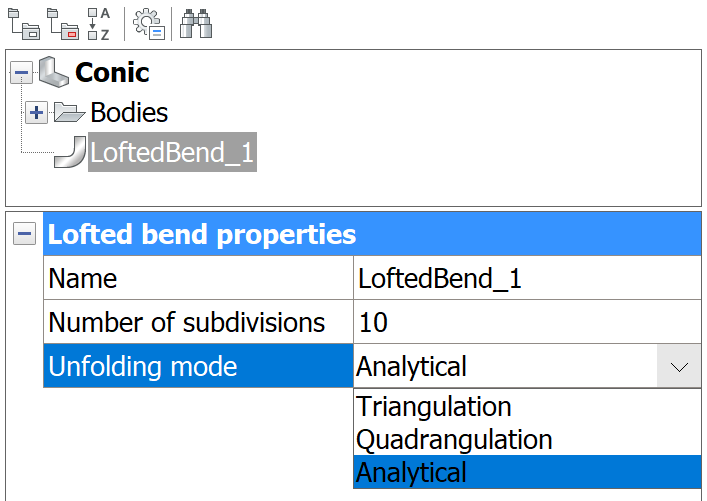The height and width of the screenshot is (501, 707).
Task: Choose Triangulation unfolding mode
Action: 434,407
